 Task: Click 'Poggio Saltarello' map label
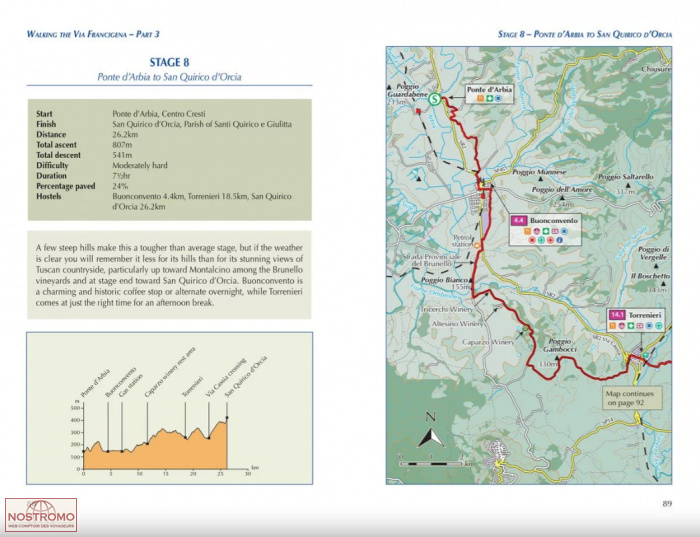[x=625, y=177]
